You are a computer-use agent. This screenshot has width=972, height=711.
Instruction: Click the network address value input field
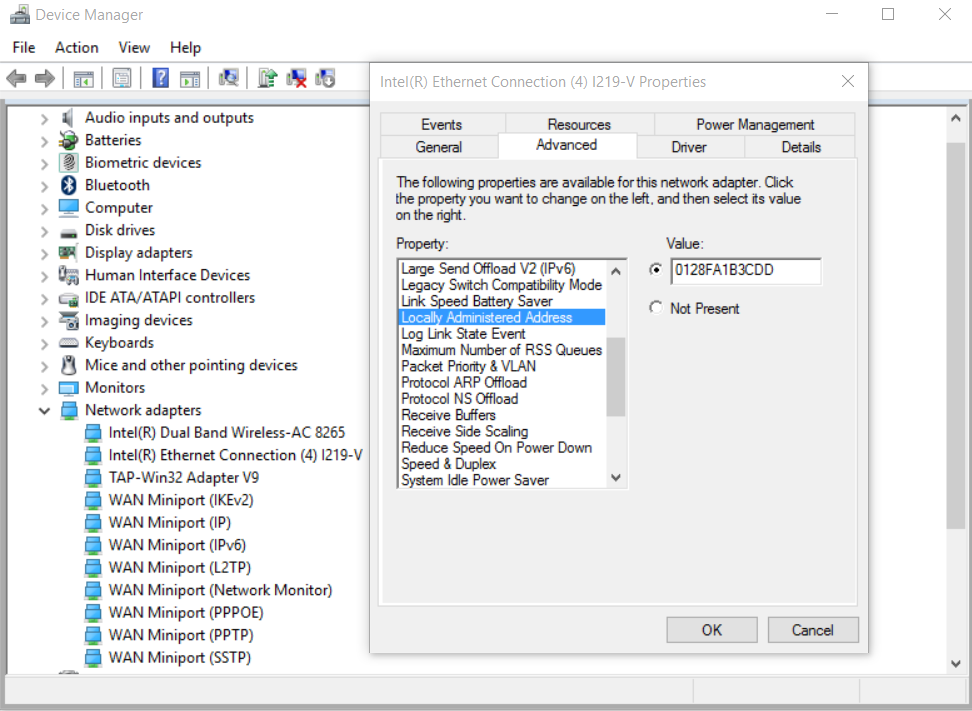click(x=745, y=271)
